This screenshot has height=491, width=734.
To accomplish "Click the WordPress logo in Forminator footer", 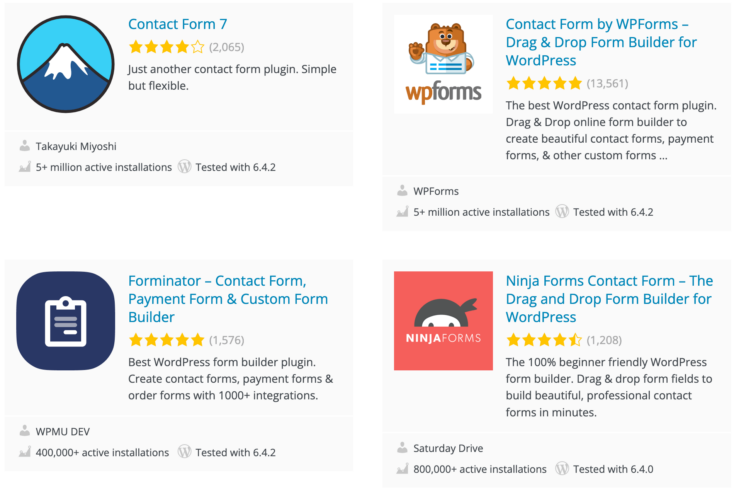I will tap(184, 452).
